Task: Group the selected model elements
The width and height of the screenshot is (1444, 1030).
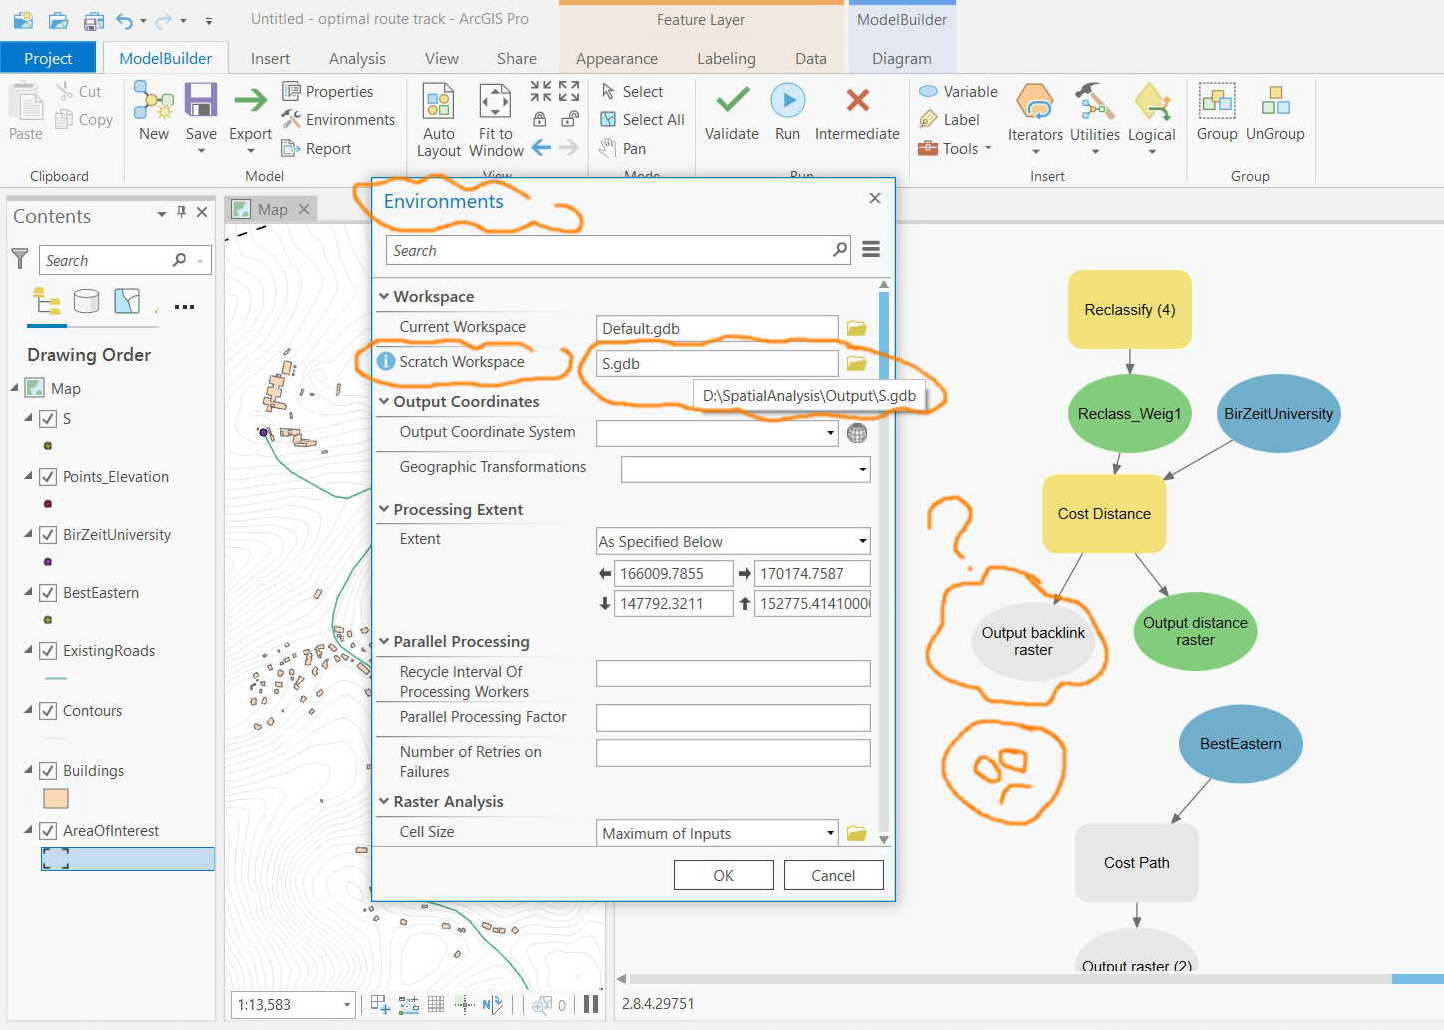Action: pyautogui.click(x=1217, y=112)
